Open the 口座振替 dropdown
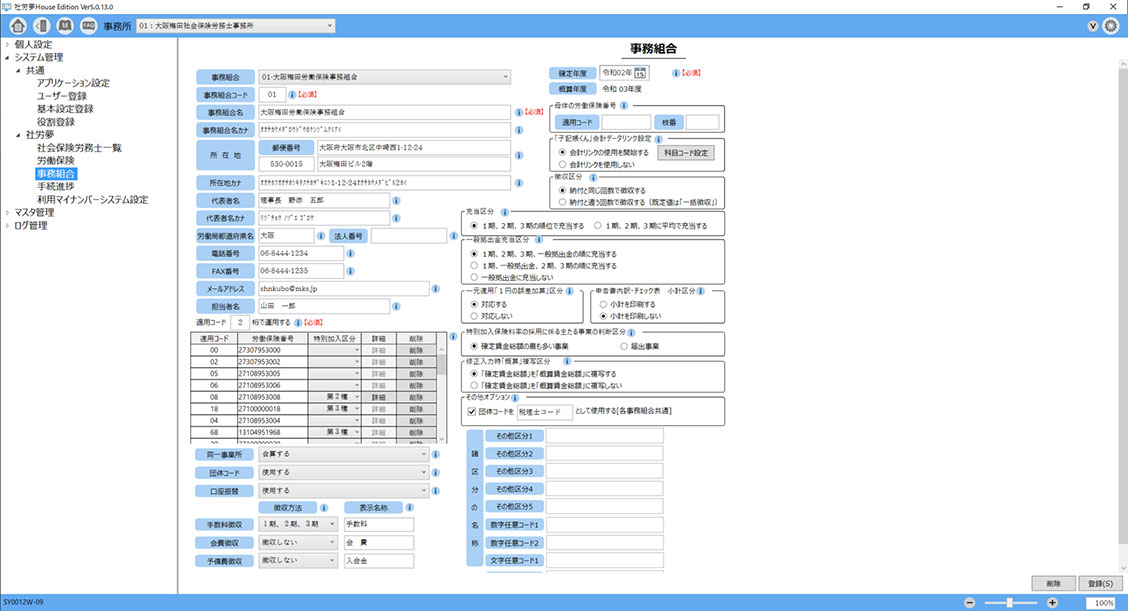The image size is (1128, 611). click(344, 491)
